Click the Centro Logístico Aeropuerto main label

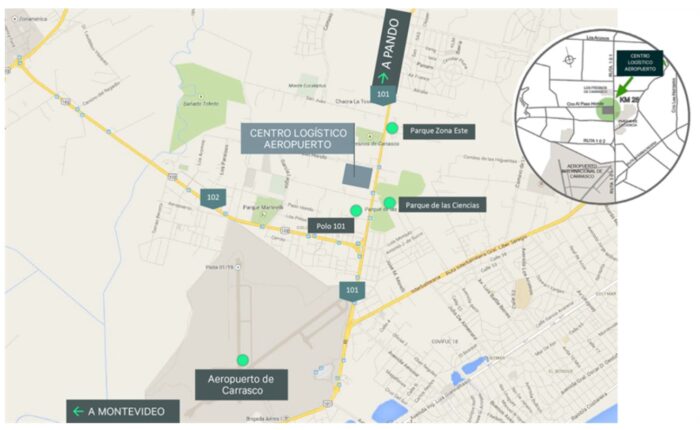(x=298, y=139)
